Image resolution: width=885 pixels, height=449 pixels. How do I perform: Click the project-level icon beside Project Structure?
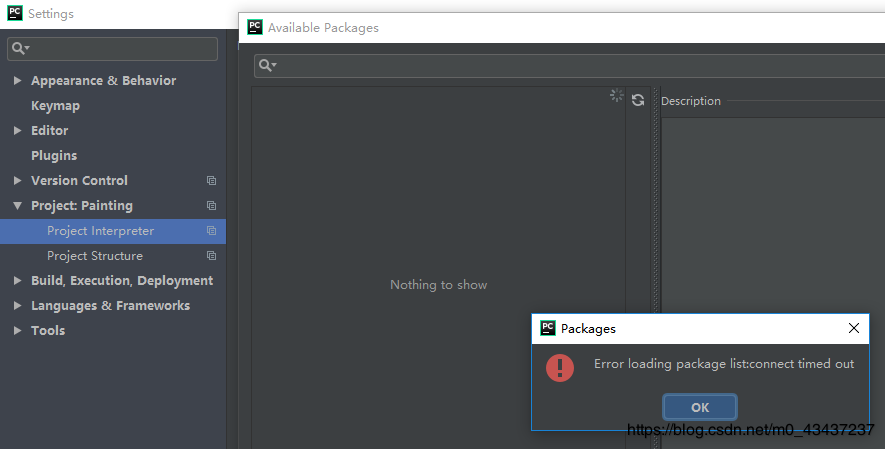click(212, 256)
